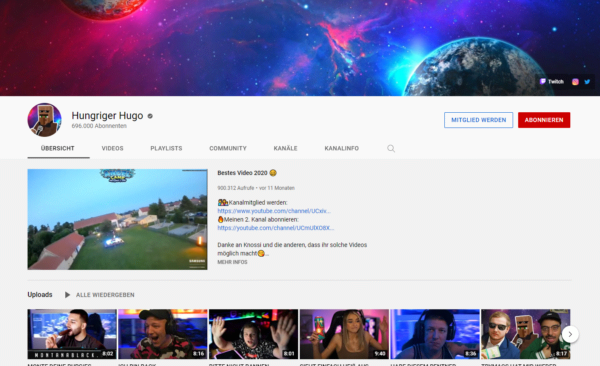This screenshot has width=600, height=366.
Task: Click the 900.312 Aufrufe view count text
Action: point(236,188)
